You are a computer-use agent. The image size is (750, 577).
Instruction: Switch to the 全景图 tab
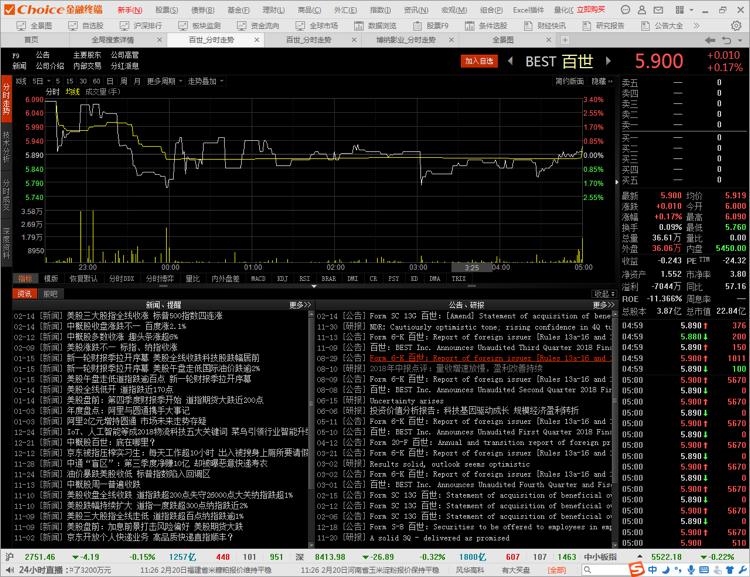point(503,40)
